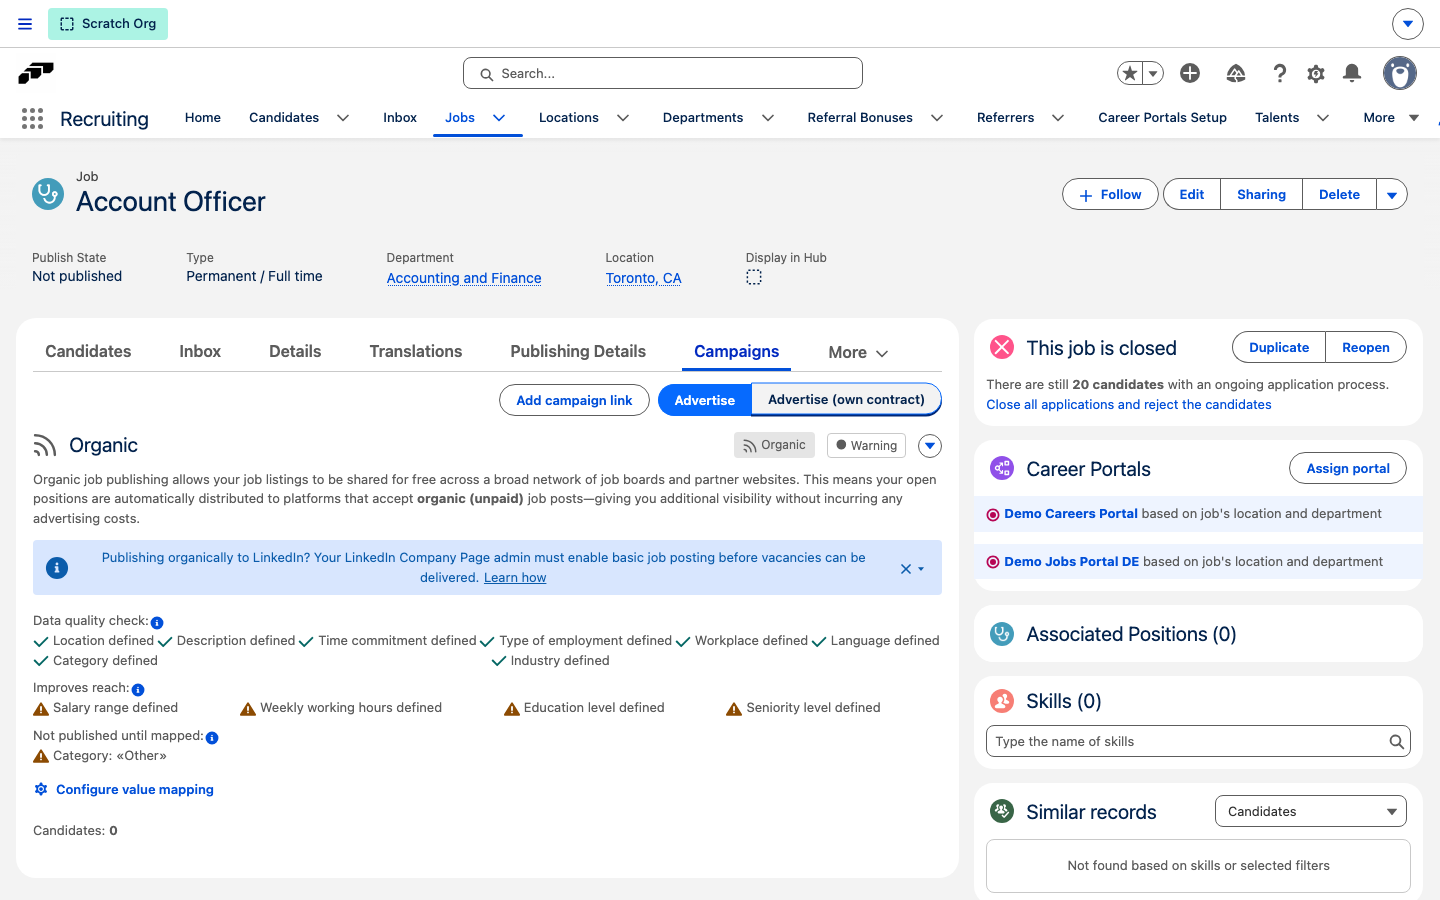1440x900 pixels.
Task: Click the Demo Careers Portal status icon
Action: coord(993,515)
